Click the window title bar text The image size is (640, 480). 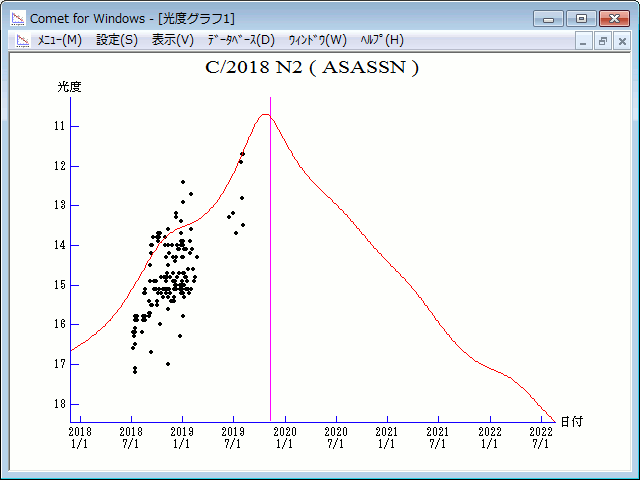[132, 18]
